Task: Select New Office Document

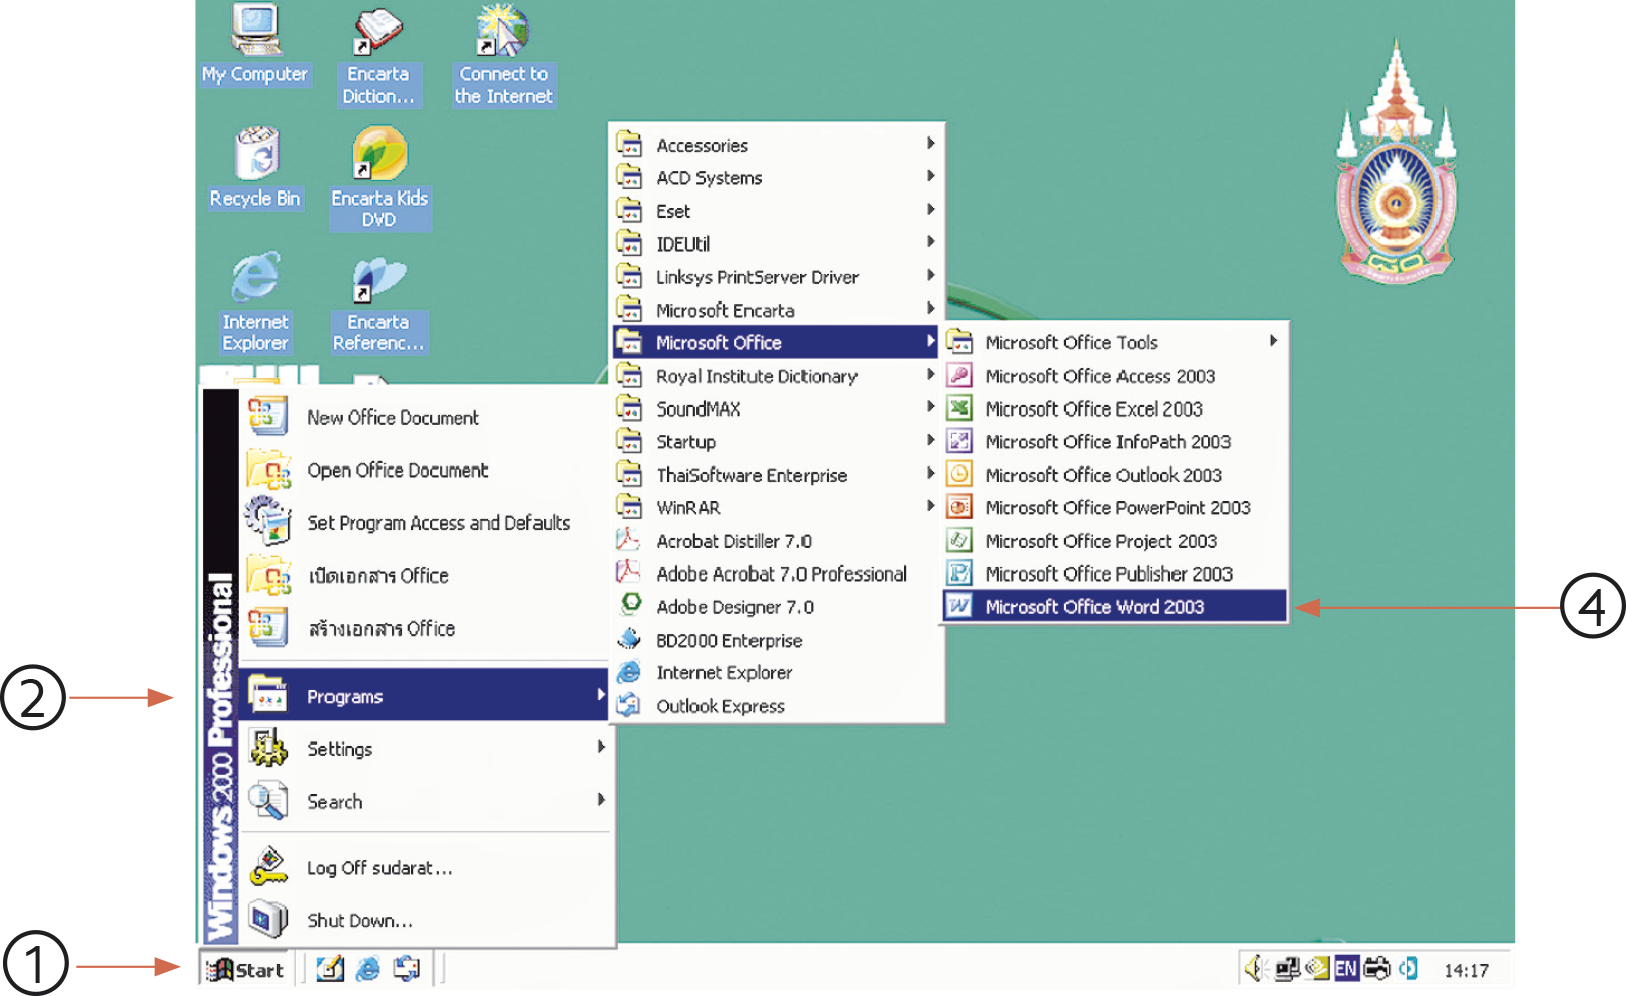Action: click(x=425, y=417)
